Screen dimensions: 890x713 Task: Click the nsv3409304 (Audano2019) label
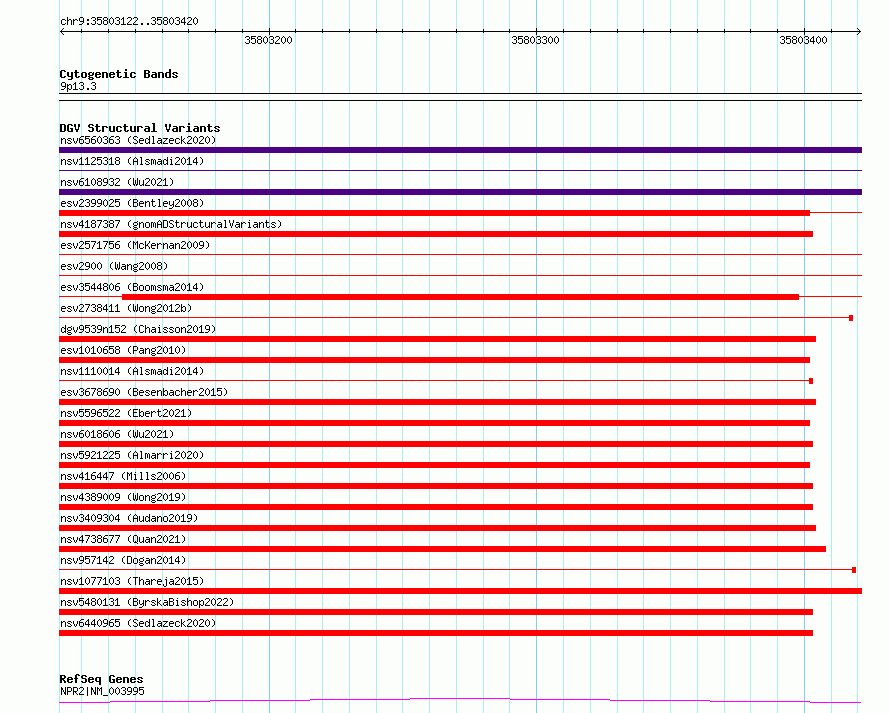click(129, 518)
